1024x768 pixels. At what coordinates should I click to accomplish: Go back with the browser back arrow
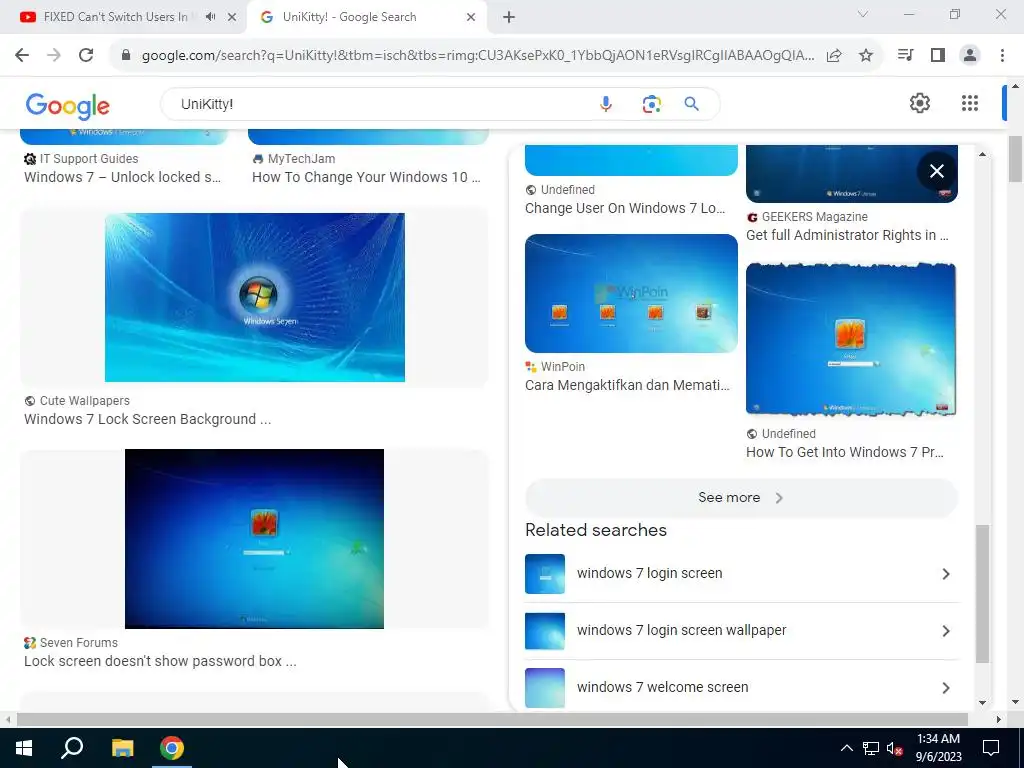click(22, 55)
